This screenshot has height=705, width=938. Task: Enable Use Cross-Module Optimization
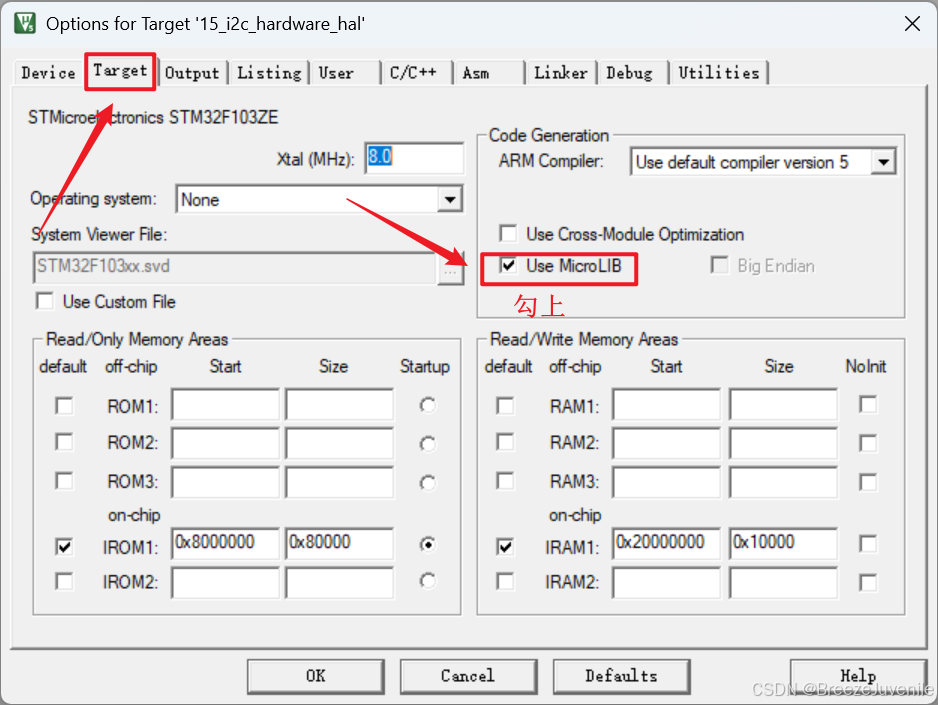pos(508,233)
